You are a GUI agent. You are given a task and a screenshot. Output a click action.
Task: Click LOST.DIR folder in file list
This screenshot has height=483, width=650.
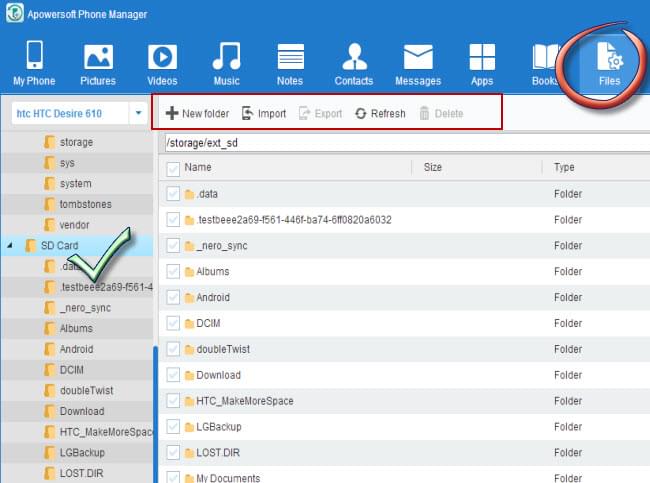click(218, 453)
